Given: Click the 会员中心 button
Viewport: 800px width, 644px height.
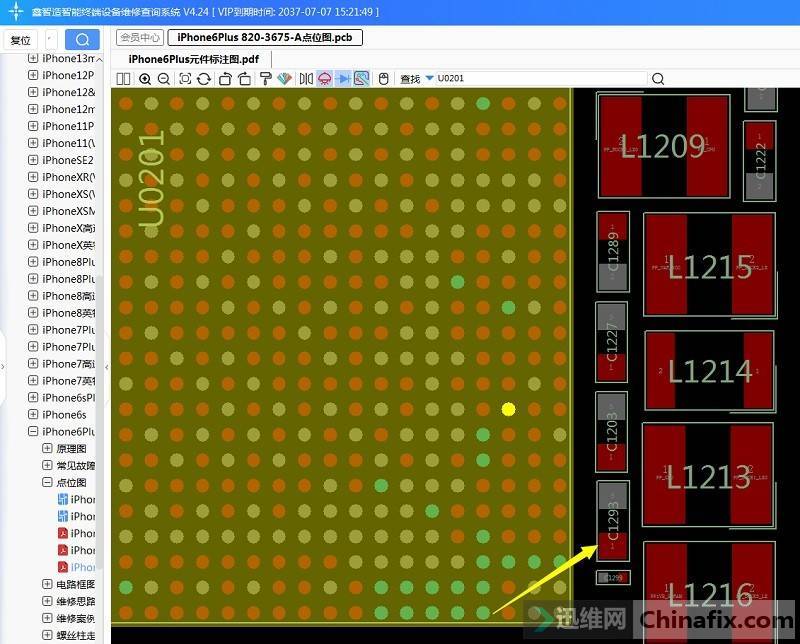Looking at the screenshot, I should [x=140, y=37].
